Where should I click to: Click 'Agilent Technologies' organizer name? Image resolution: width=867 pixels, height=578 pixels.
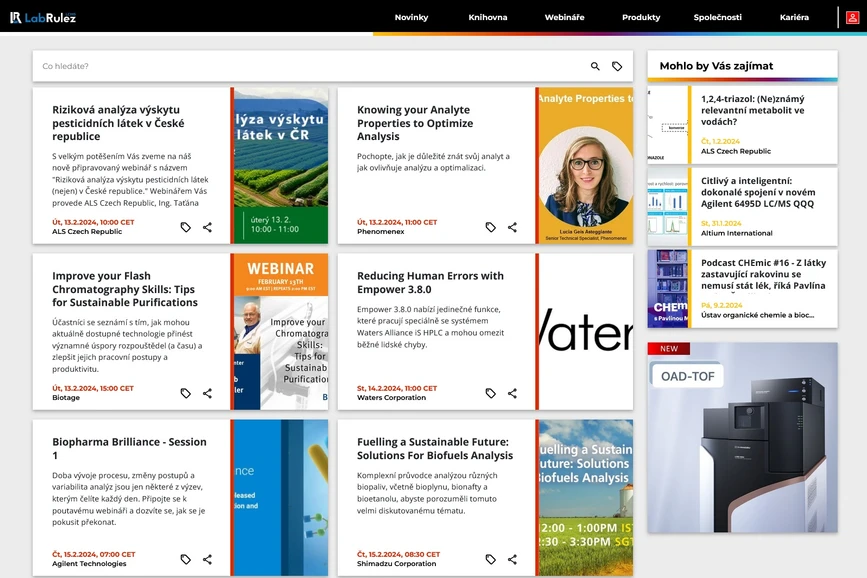(x=89, y=564)
